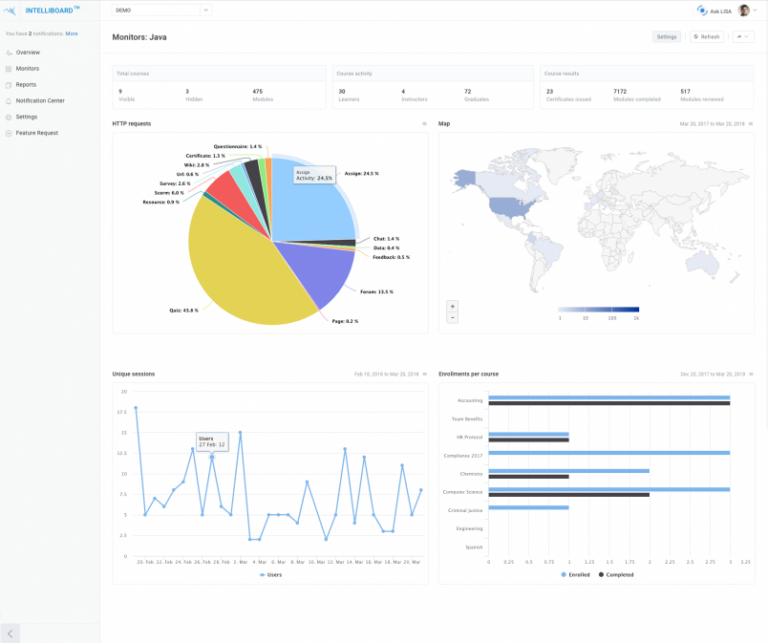Click the Feature Request icon in the sidebar
This screenshot has width=768, height=643.
tap(9, 132)
